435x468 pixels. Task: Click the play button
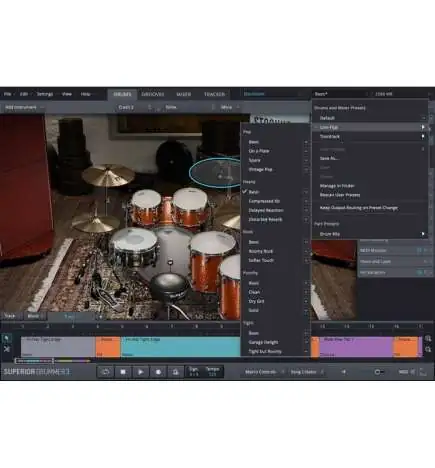point(141,372)
